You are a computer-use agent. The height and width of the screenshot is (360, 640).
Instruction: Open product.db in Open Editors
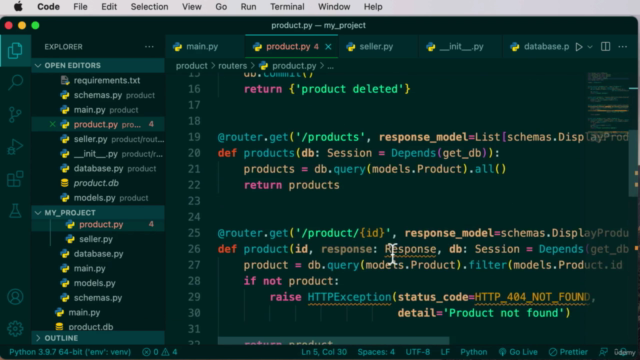(x=98, y=183)
